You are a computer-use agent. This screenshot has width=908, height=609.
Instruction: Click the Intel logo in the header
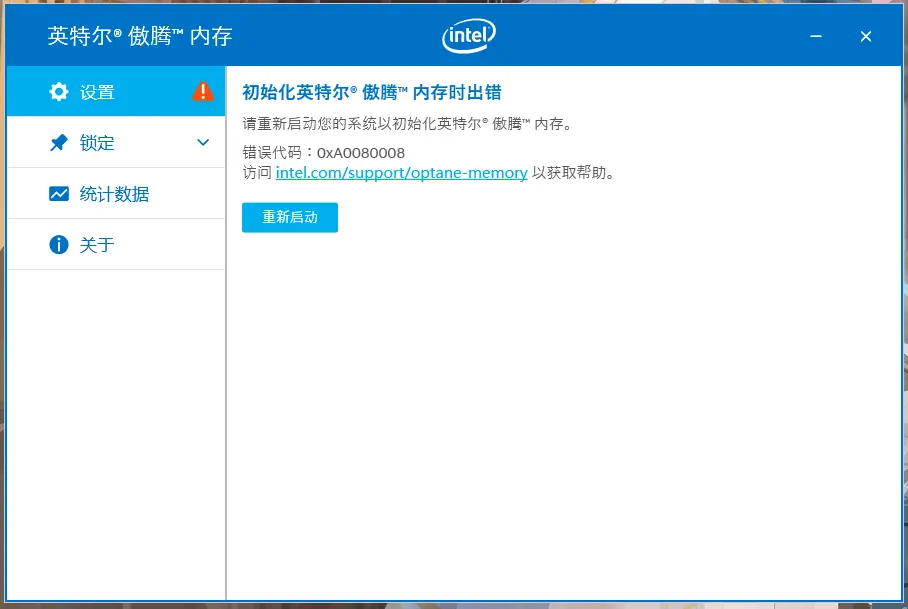[x=468, y=36]
